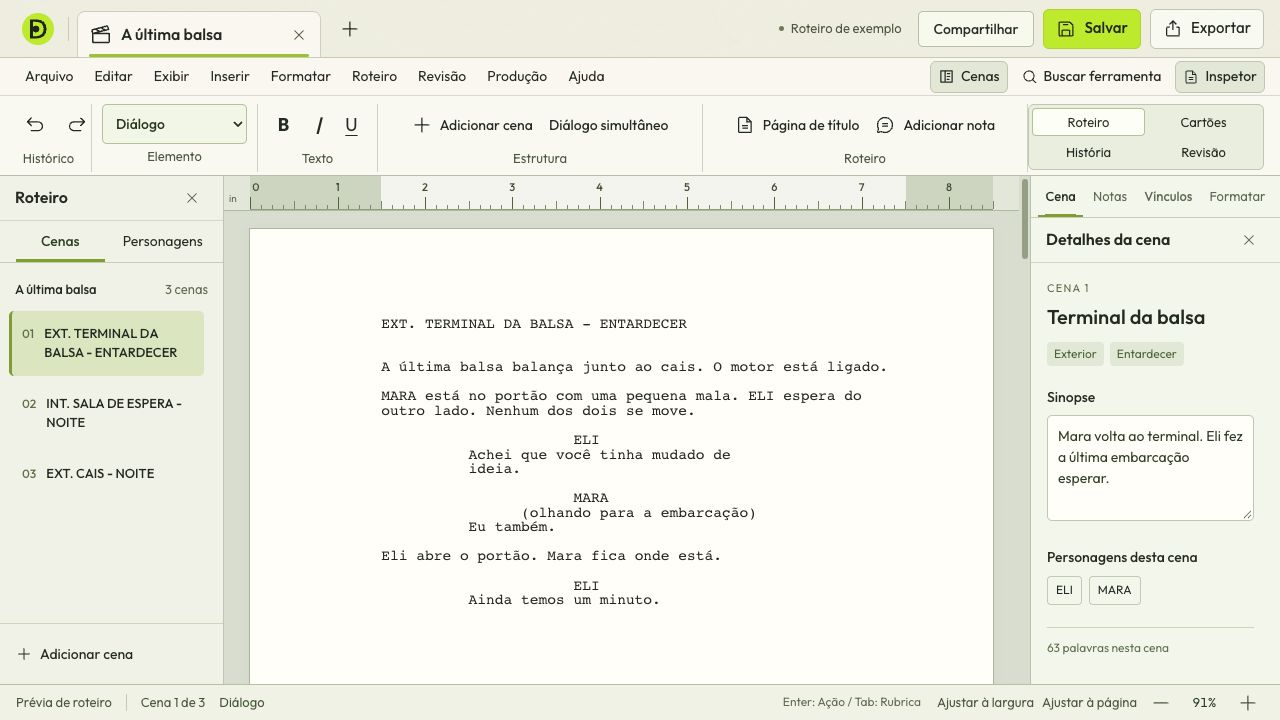Open the Diálogo element dropdown

(x=174, y=124)
